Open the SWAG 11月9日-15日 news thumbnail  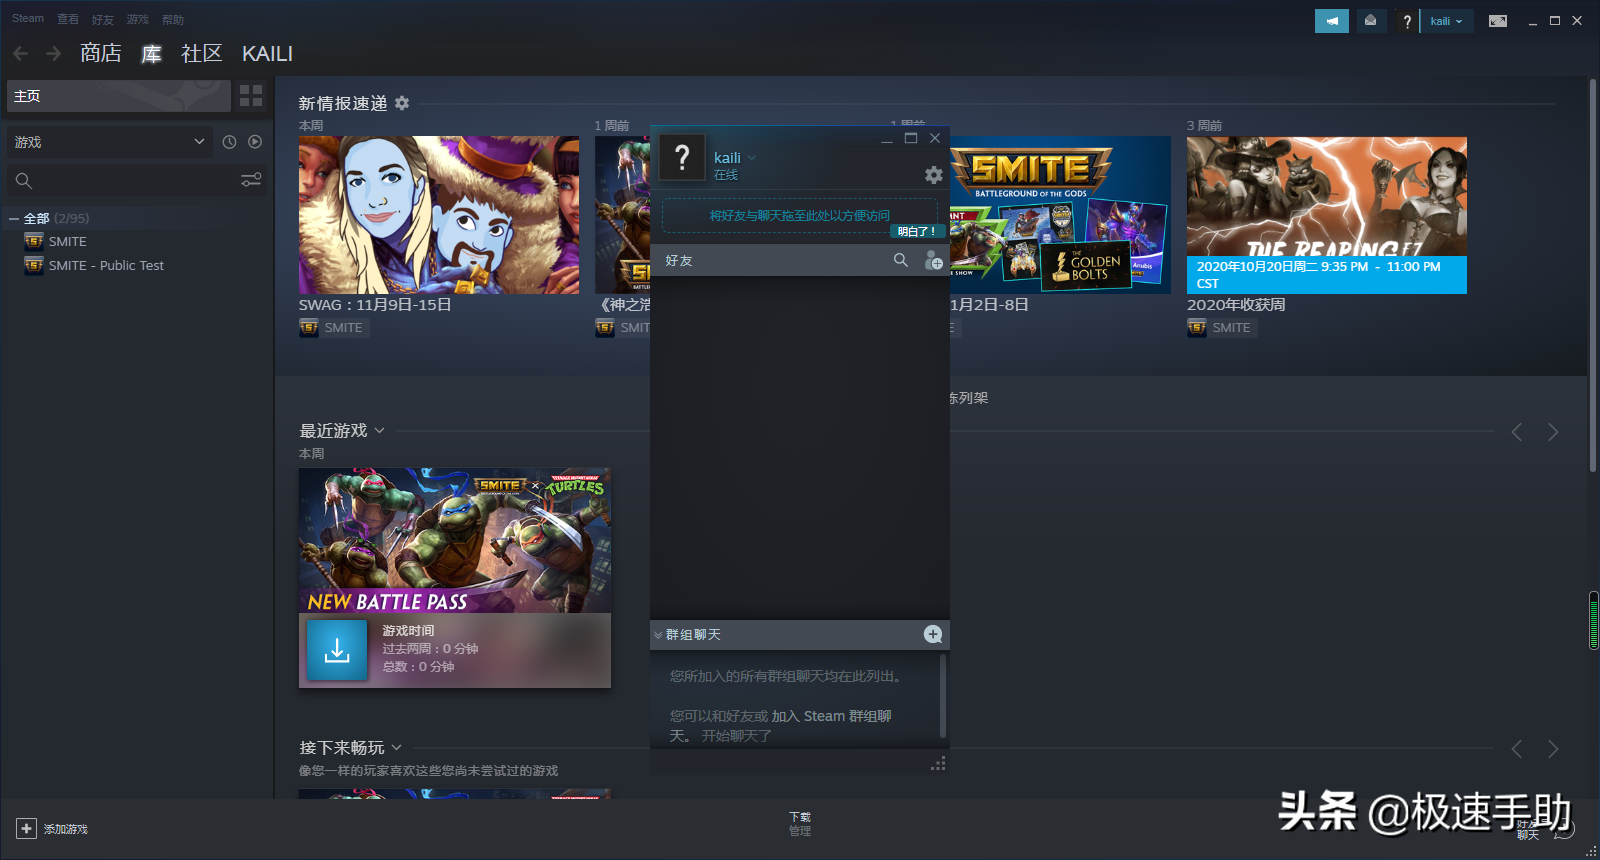[x=439, y=215]
